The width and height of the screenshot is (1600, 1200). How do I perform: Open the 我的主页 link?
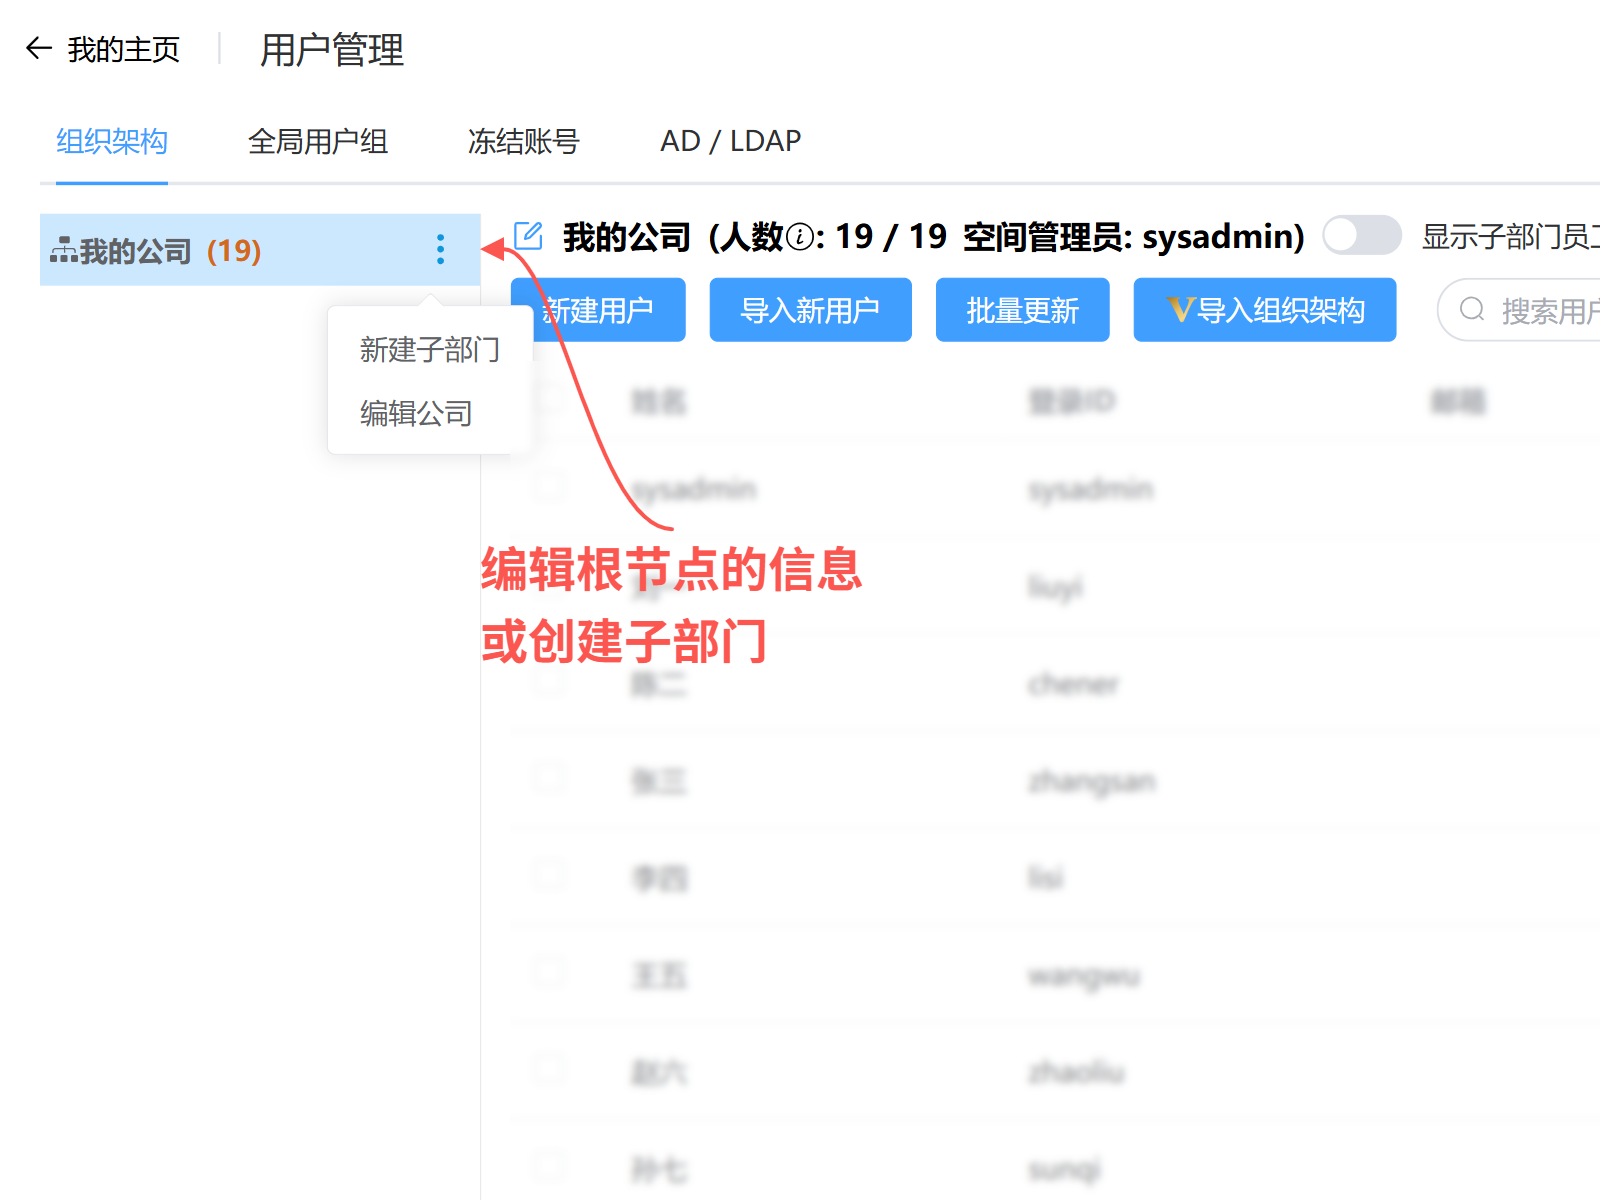(124, 49)
